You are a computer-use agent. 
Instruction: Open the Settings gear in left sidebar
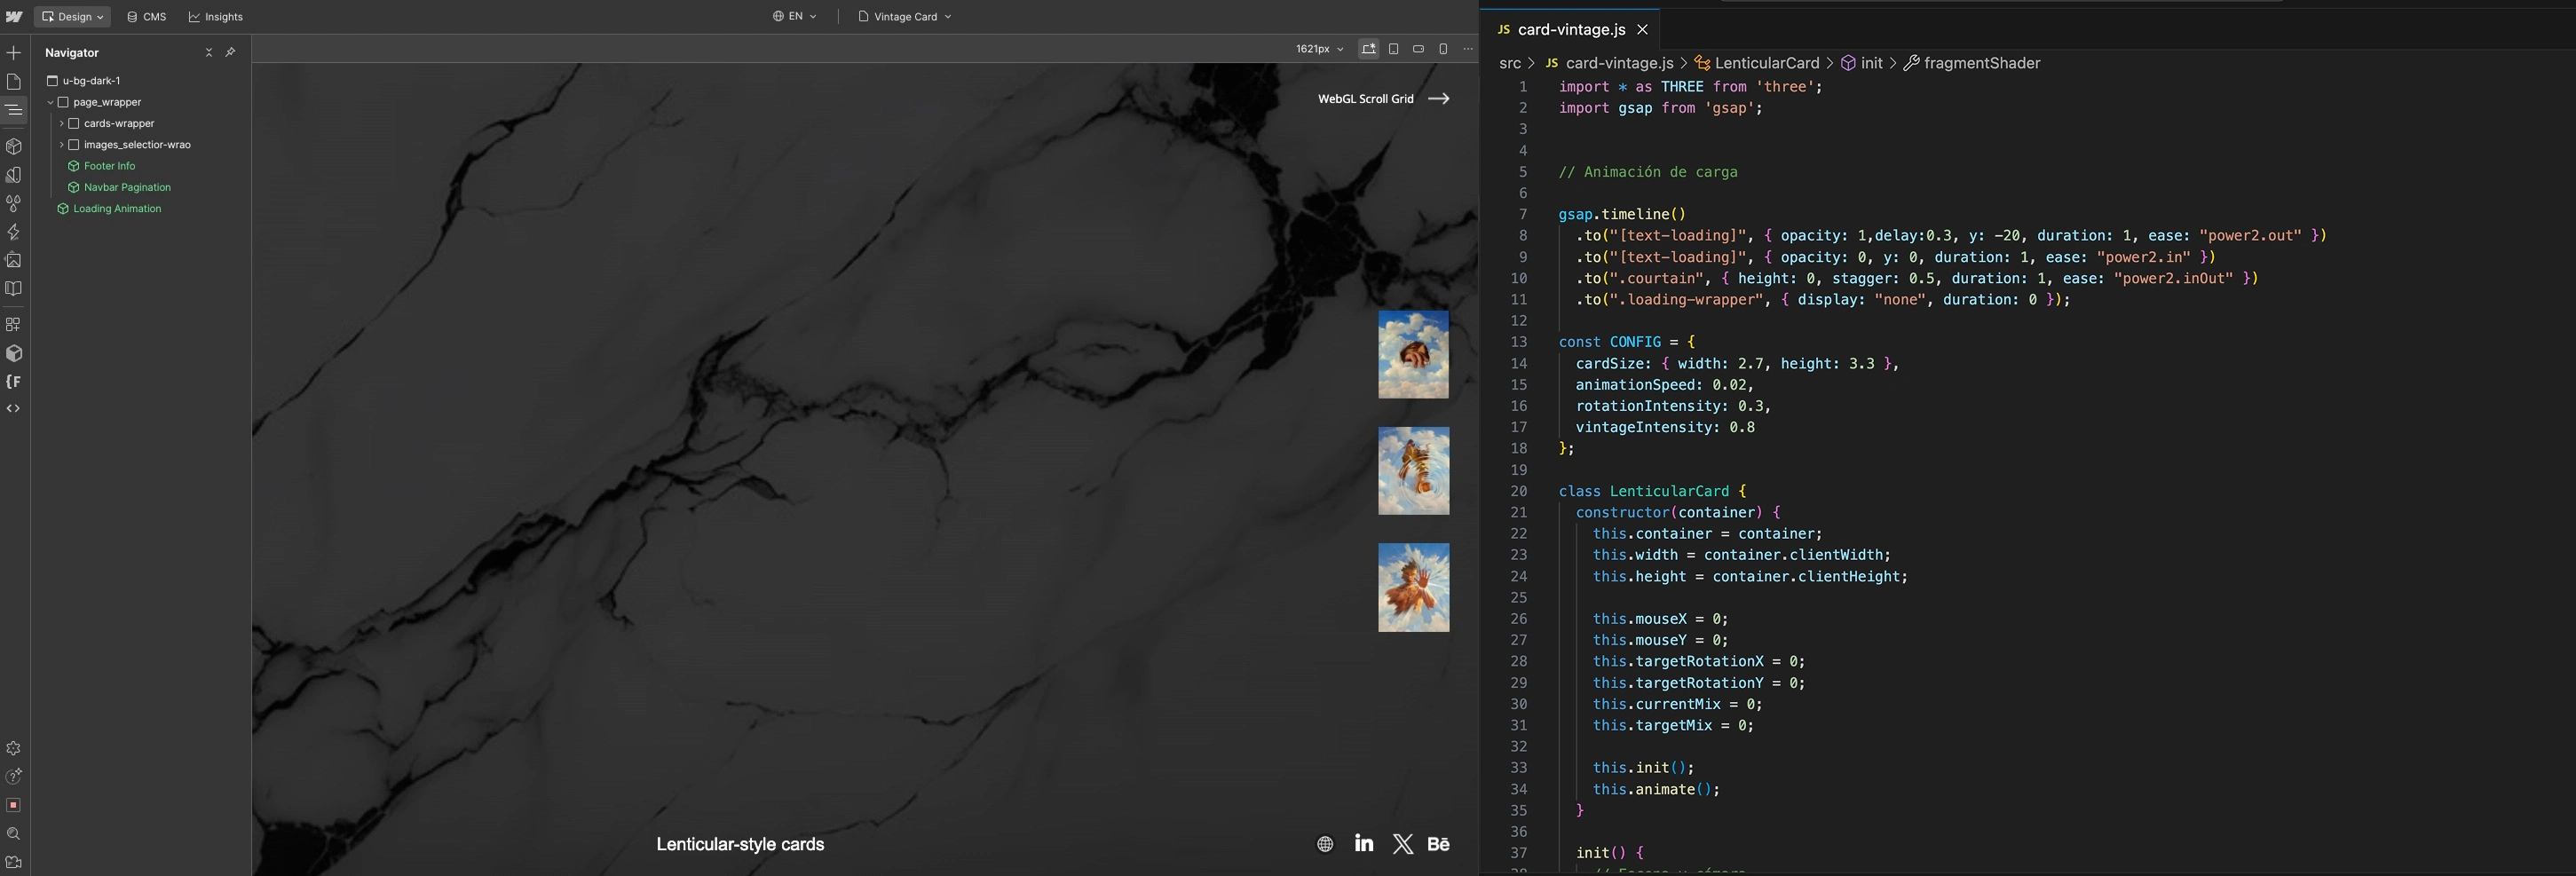pos(13,749)
